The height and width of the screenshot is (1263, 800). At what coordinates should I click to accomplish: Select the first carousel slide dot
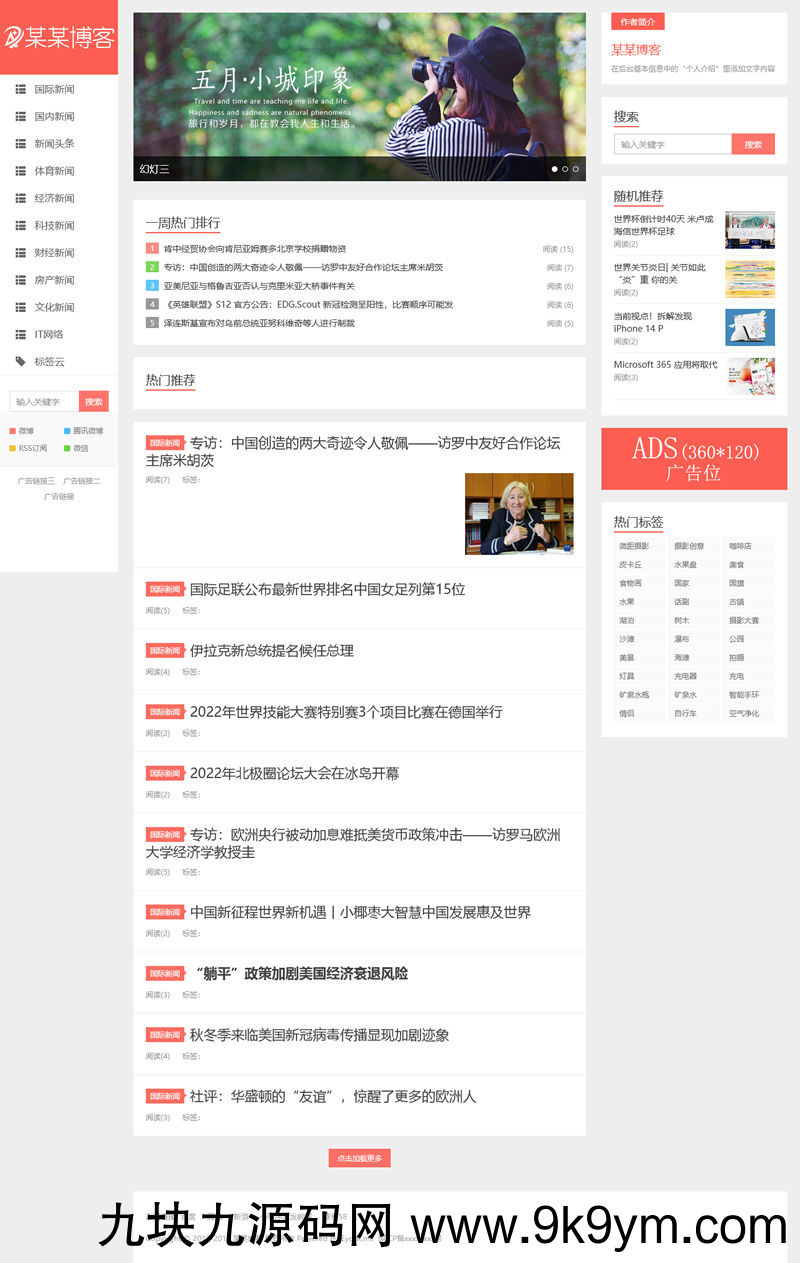(x=554, y=169)
